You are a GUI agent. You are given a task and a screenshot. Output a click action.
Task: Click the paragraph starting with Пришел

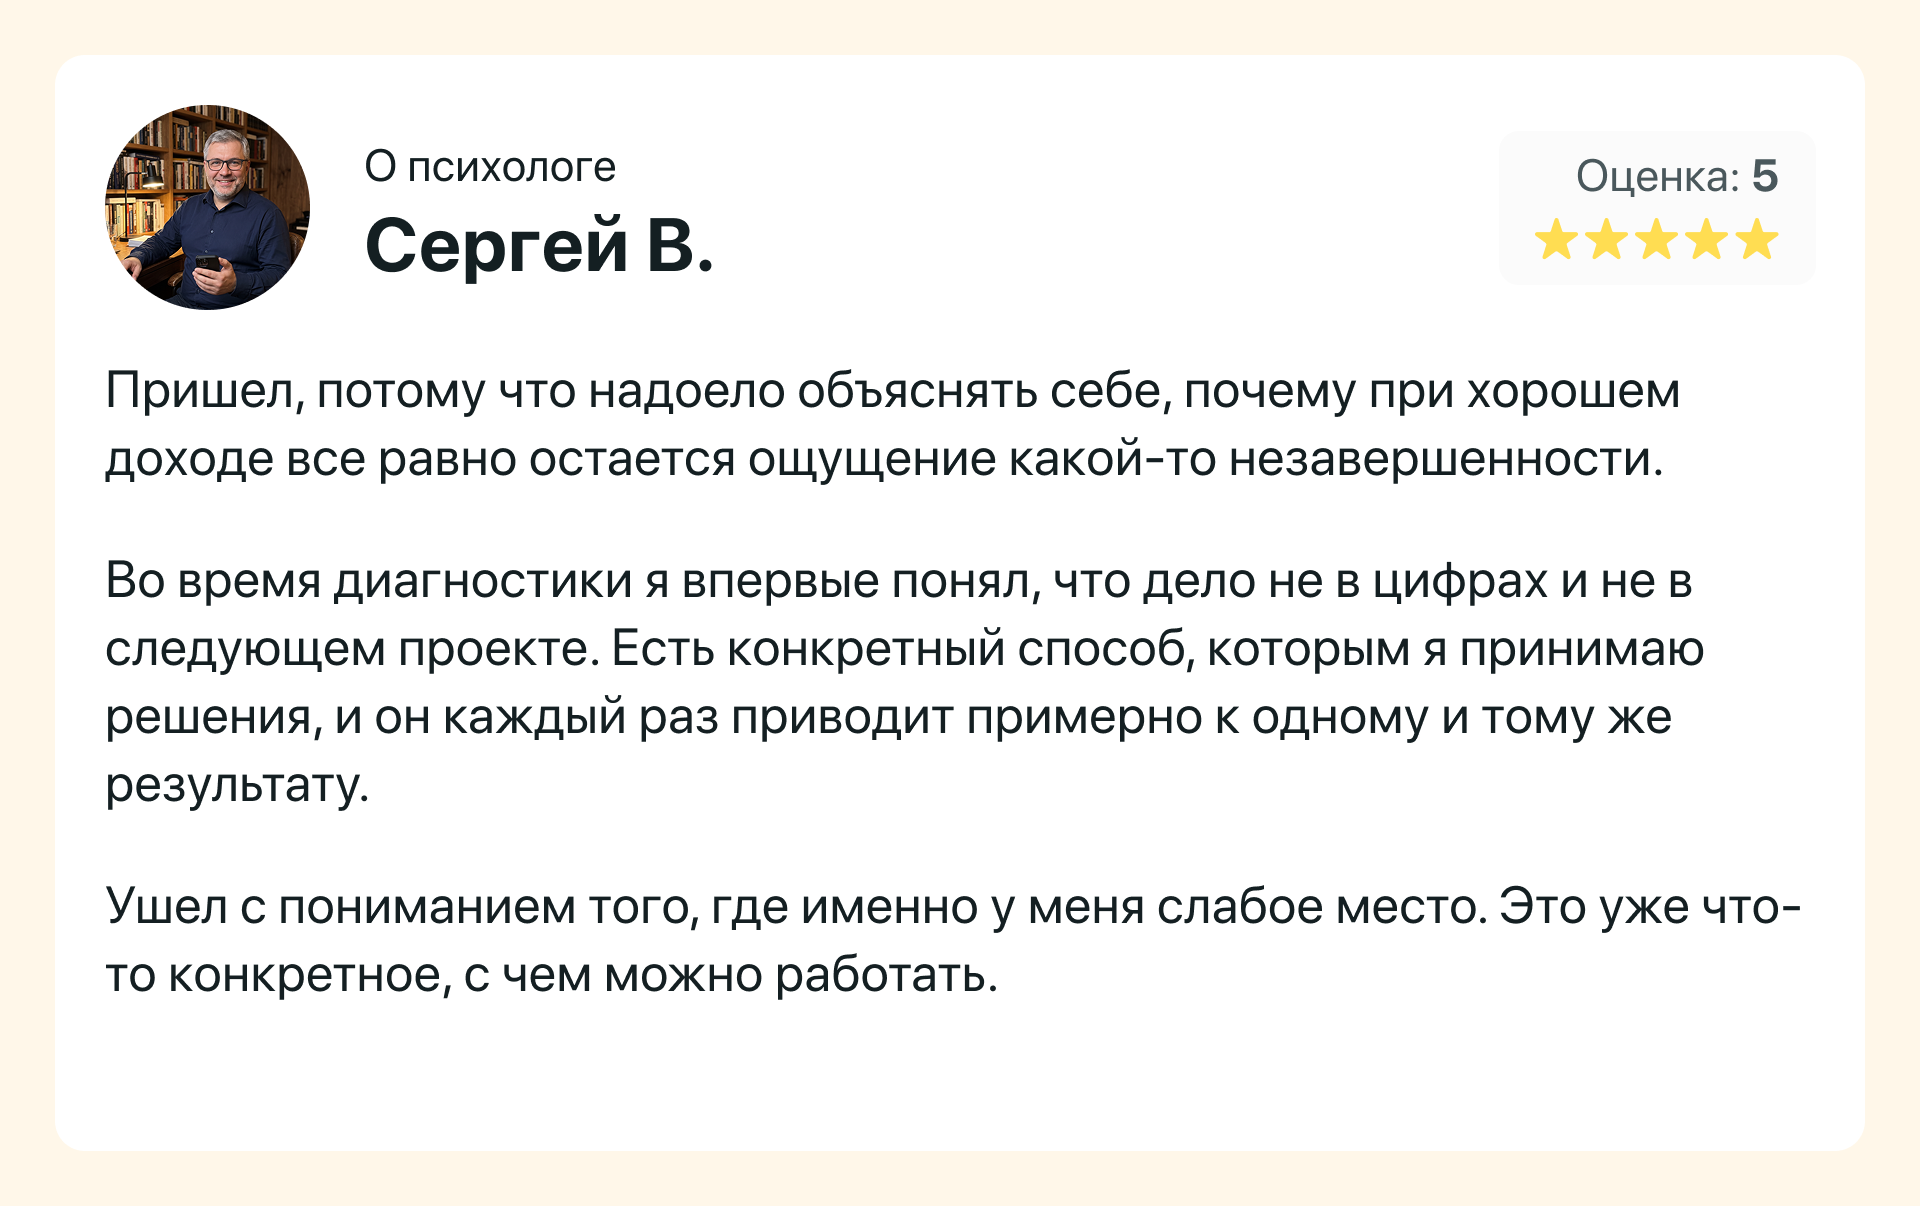pos(893,425)
